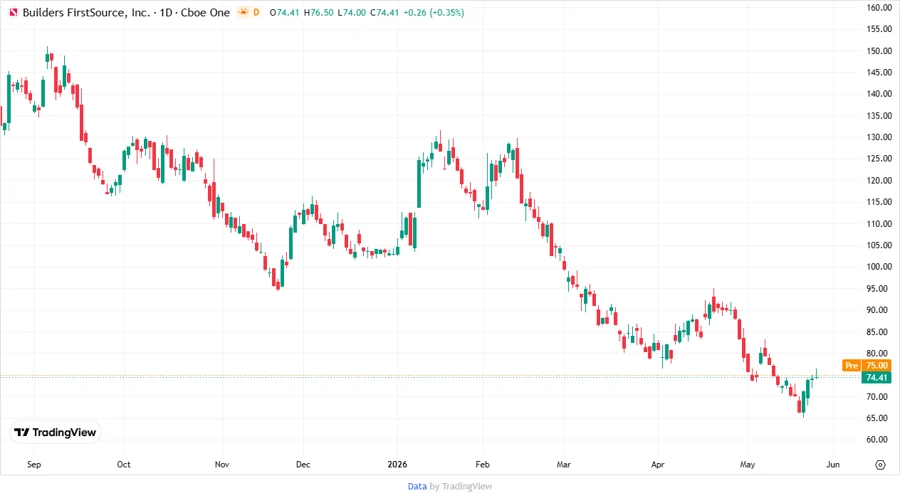Click the 60.00 price axis label
Screen dimensions: 900x498
[x=879, y=439]
